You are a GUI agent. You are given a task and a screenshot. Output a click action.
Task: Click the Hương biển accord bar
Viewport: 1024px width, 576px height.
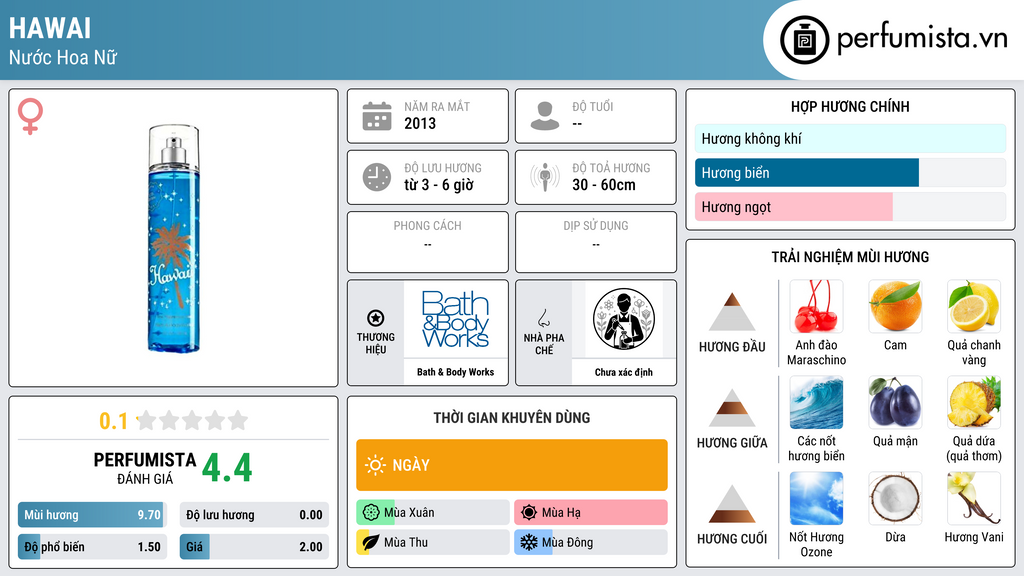coord(850,172)
